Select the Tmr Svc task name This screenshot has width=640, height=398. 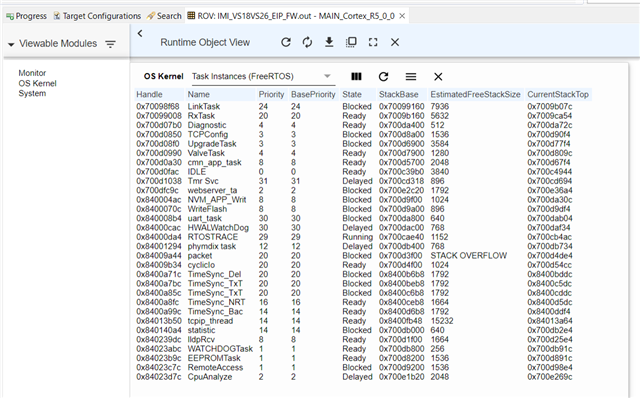click(x=203, y=181)
